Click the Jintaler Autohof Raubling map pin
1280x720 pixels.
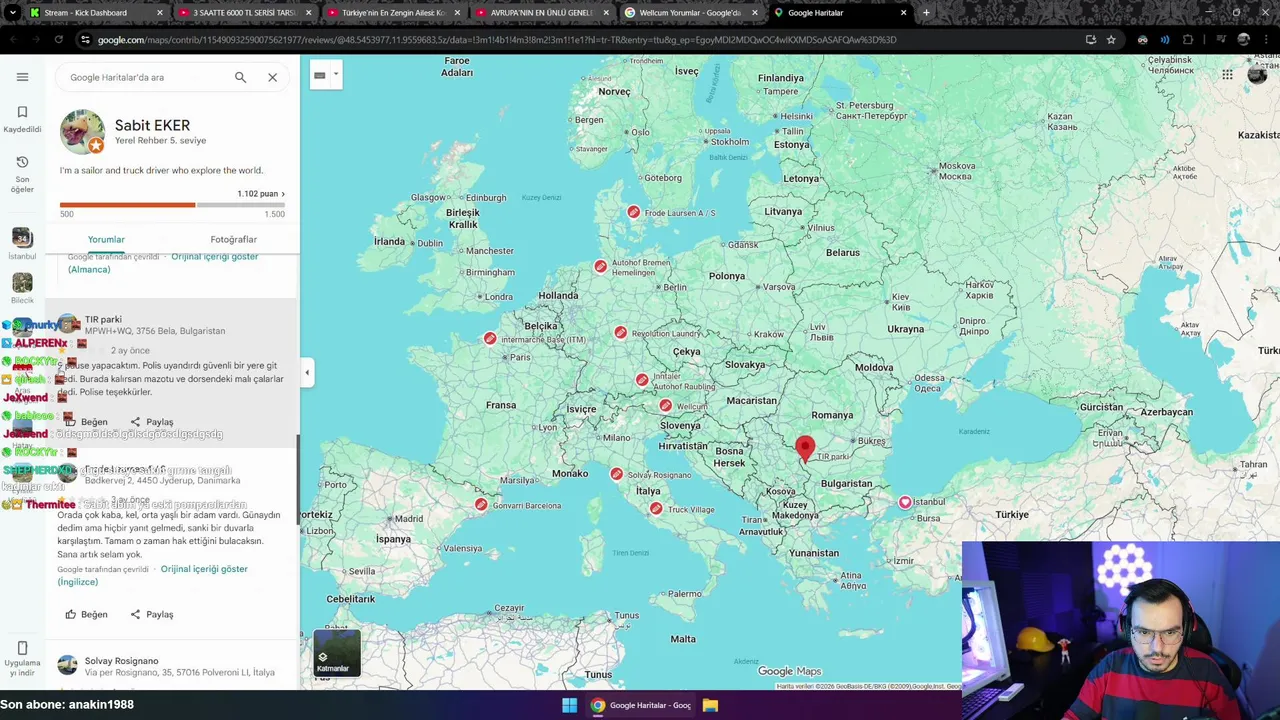tap(642, 379)
